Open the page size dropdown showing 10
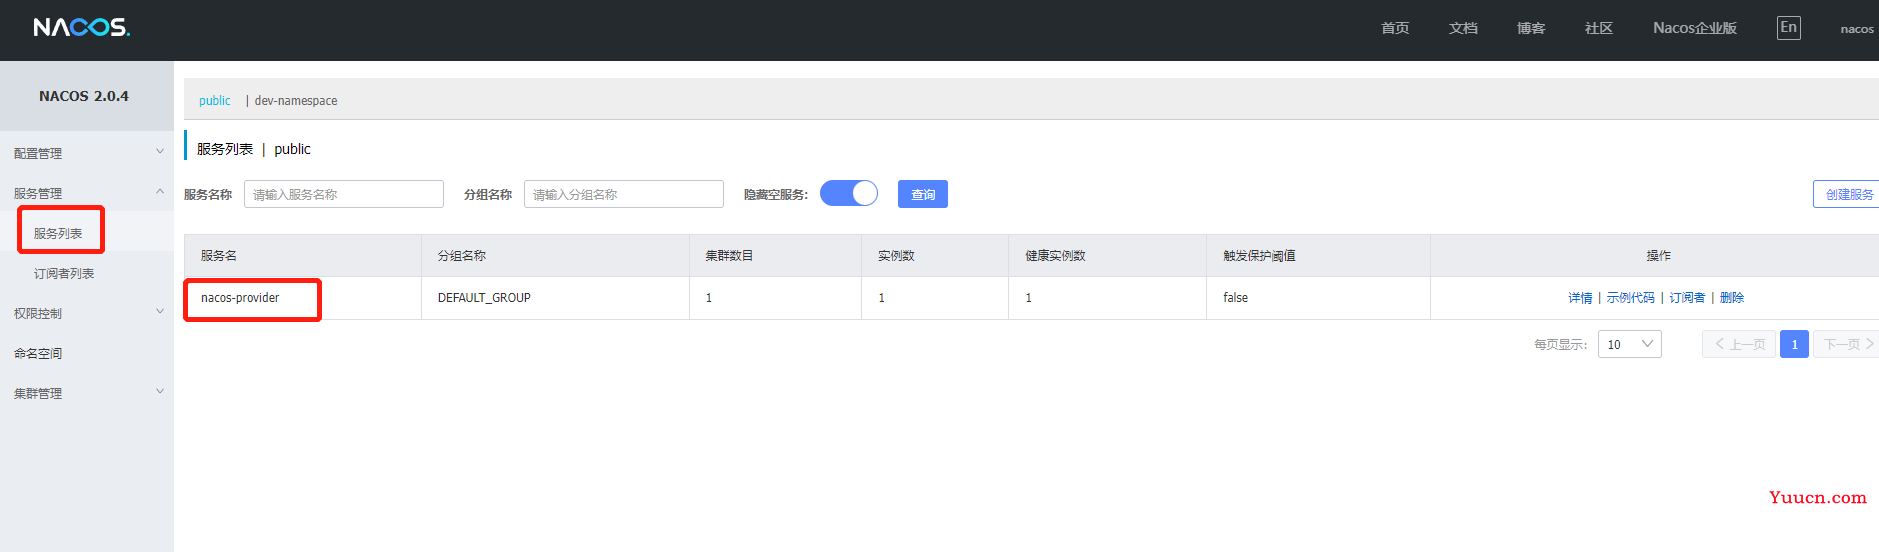This screenshot has height=552, width=1879. 1629,344
